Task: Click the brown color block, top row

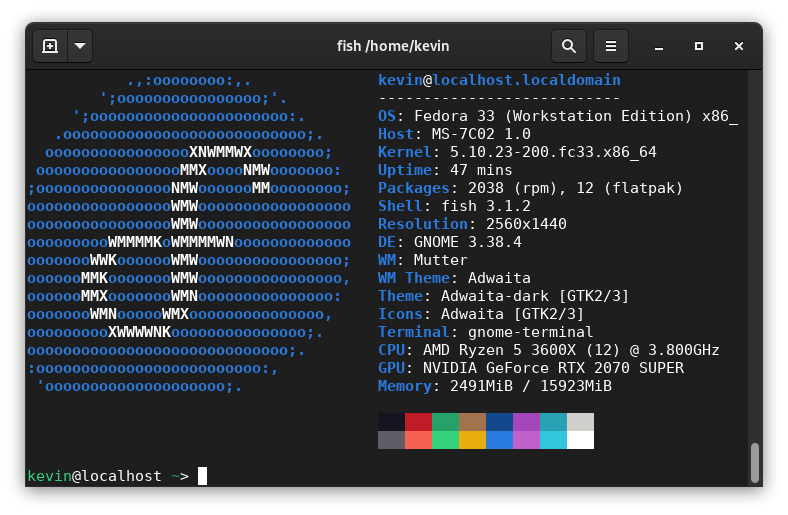Action: [472, 422]
